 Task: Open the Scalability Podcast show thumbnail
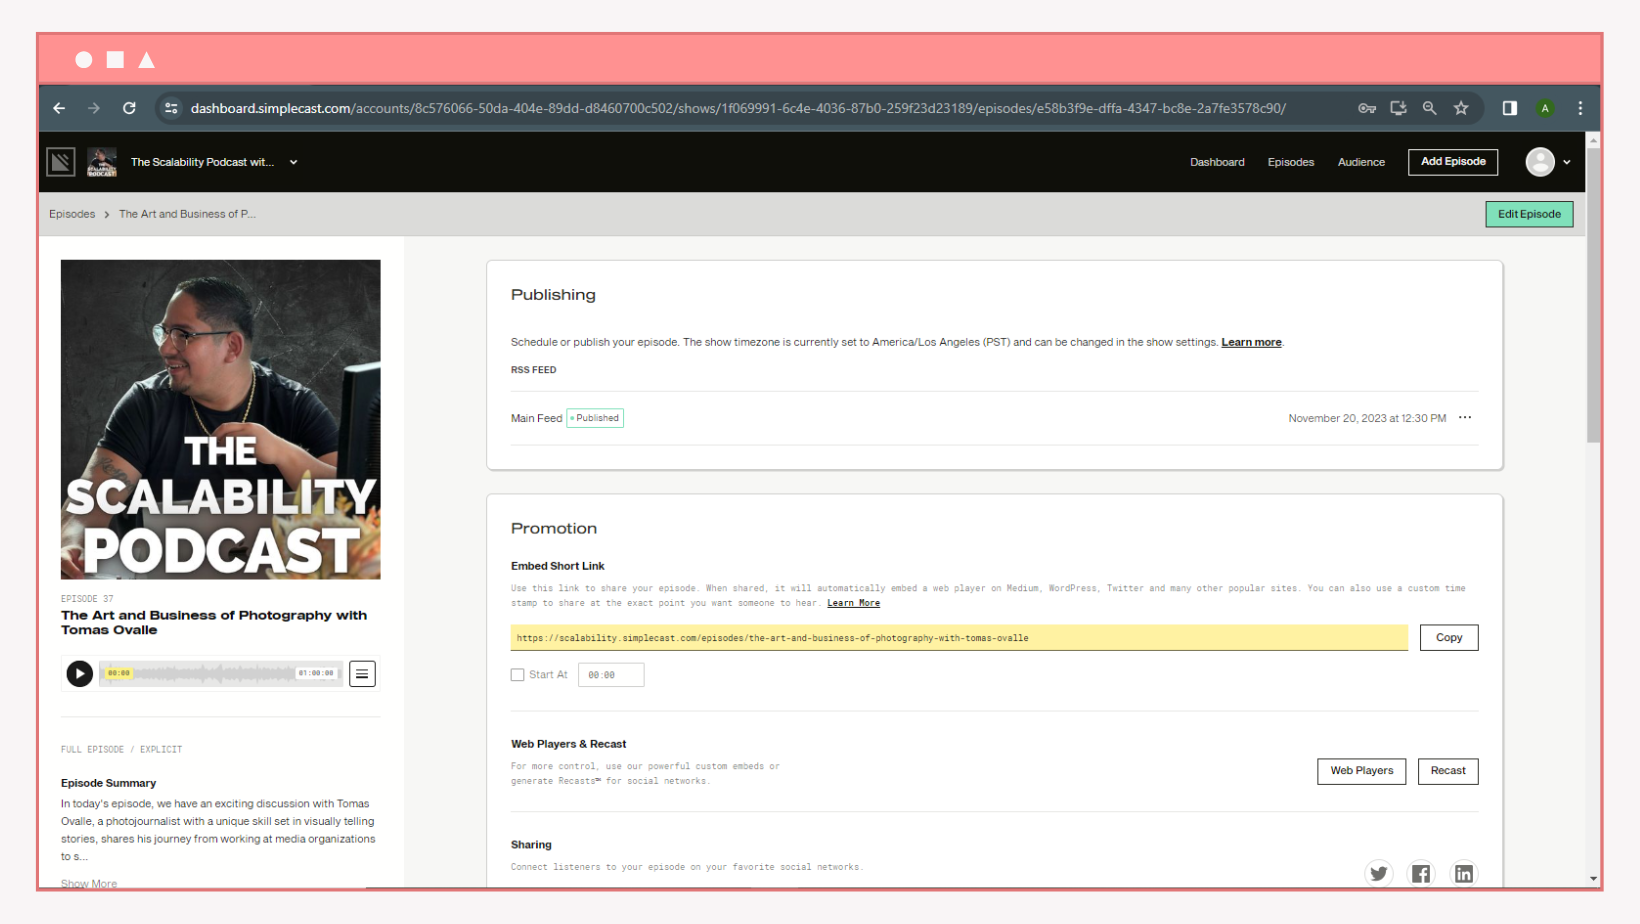pos(102,162)
